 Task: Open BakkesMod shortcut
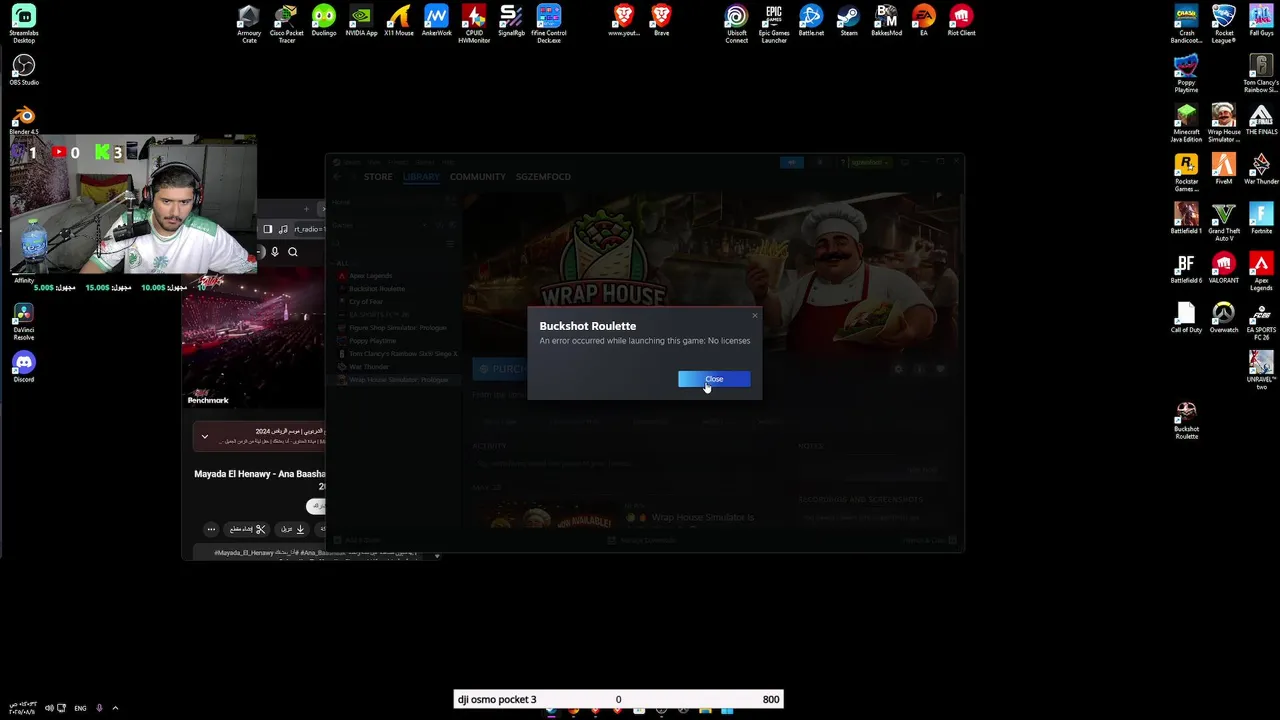click(x=886, y=20)
